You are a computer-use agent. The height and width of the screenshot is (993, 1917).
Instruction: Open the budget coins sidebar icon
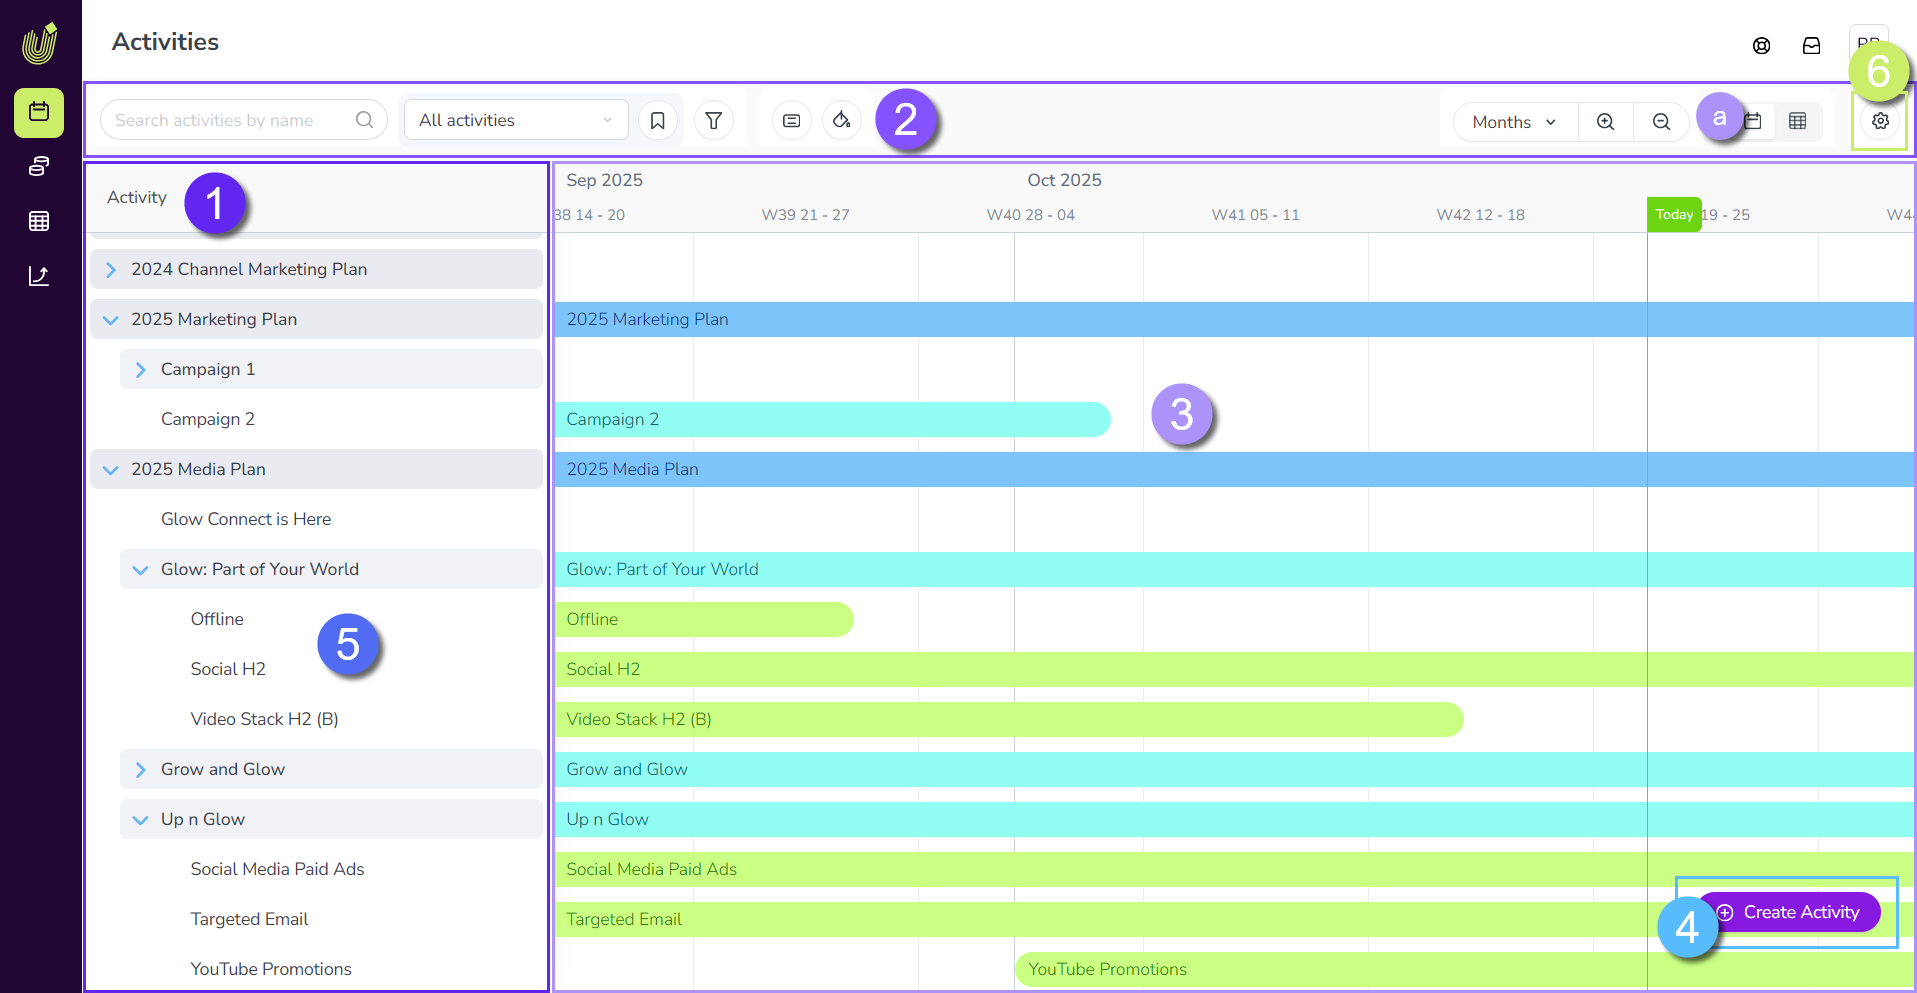(x=39, y=166)
